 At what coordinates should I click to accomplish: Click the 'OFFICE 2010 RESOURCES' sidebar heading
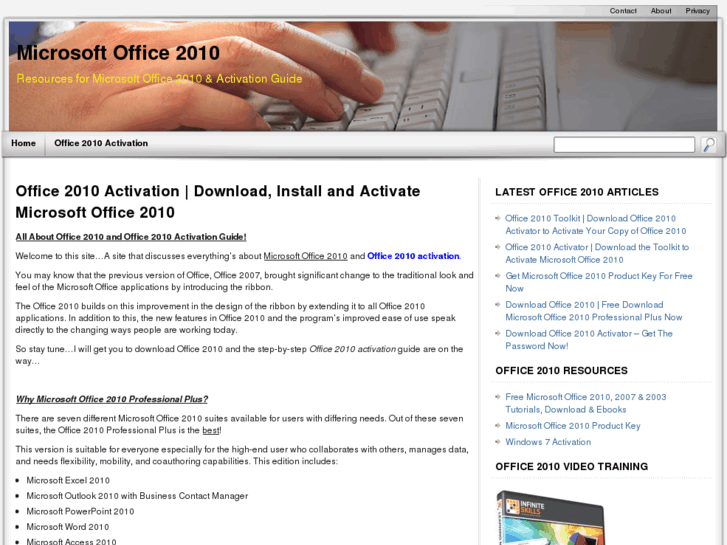(x=561, y=371)
